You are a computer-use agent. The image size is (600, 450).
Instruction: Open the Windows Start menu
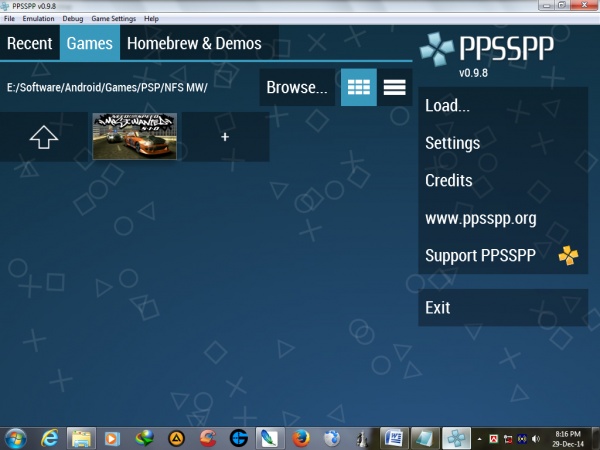pyautogui.click(x=16, y=439)
